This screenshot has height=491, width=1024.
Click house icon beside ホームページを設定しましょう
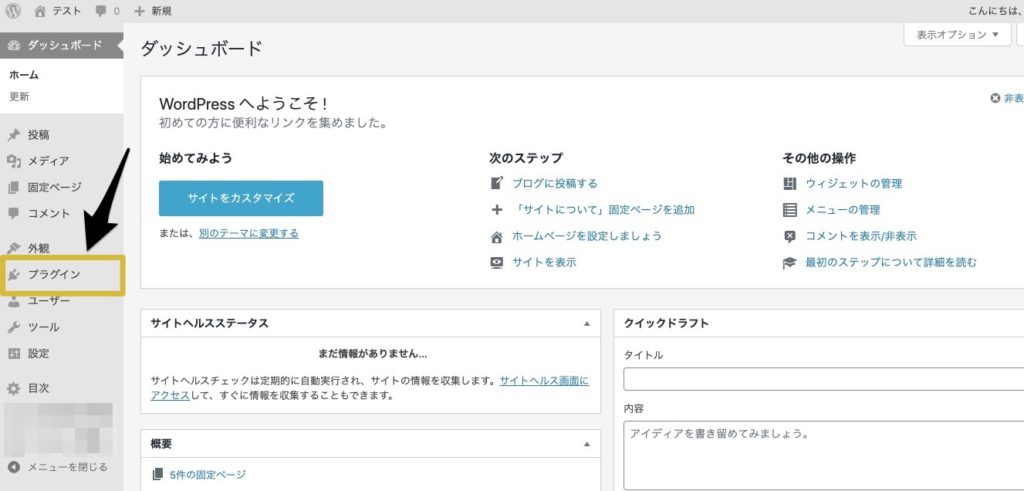point(497,236)
